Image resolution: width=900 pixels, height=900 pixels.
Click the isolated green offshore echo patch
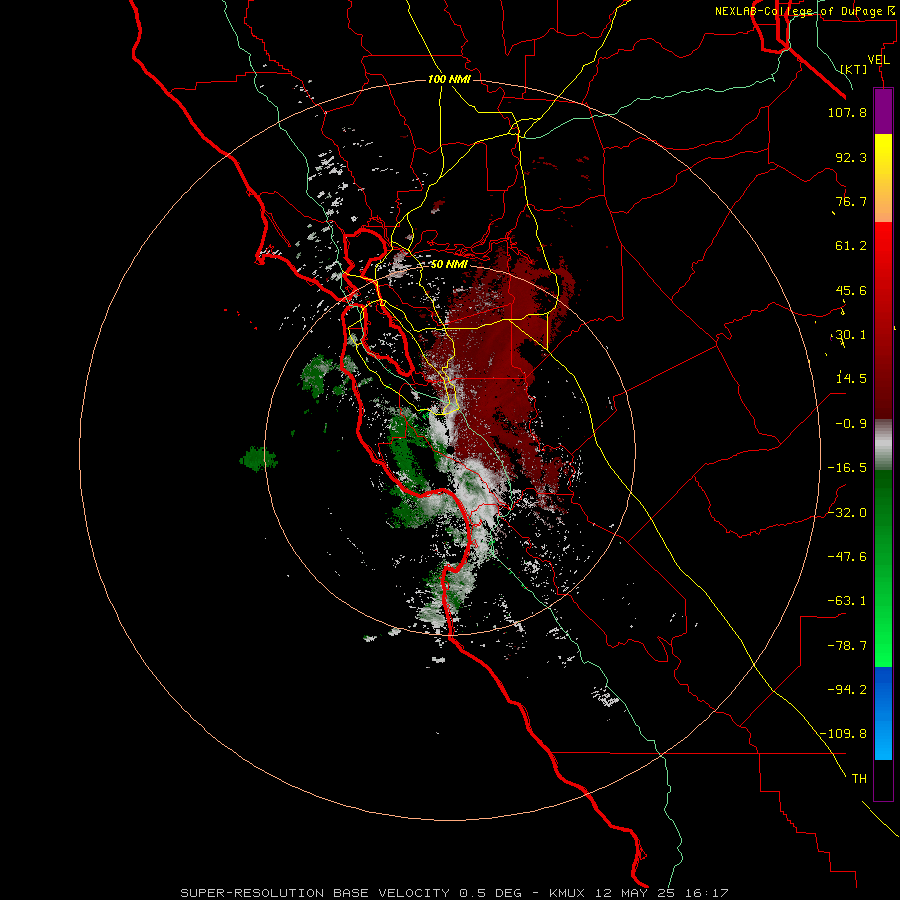tap(258, 459)
